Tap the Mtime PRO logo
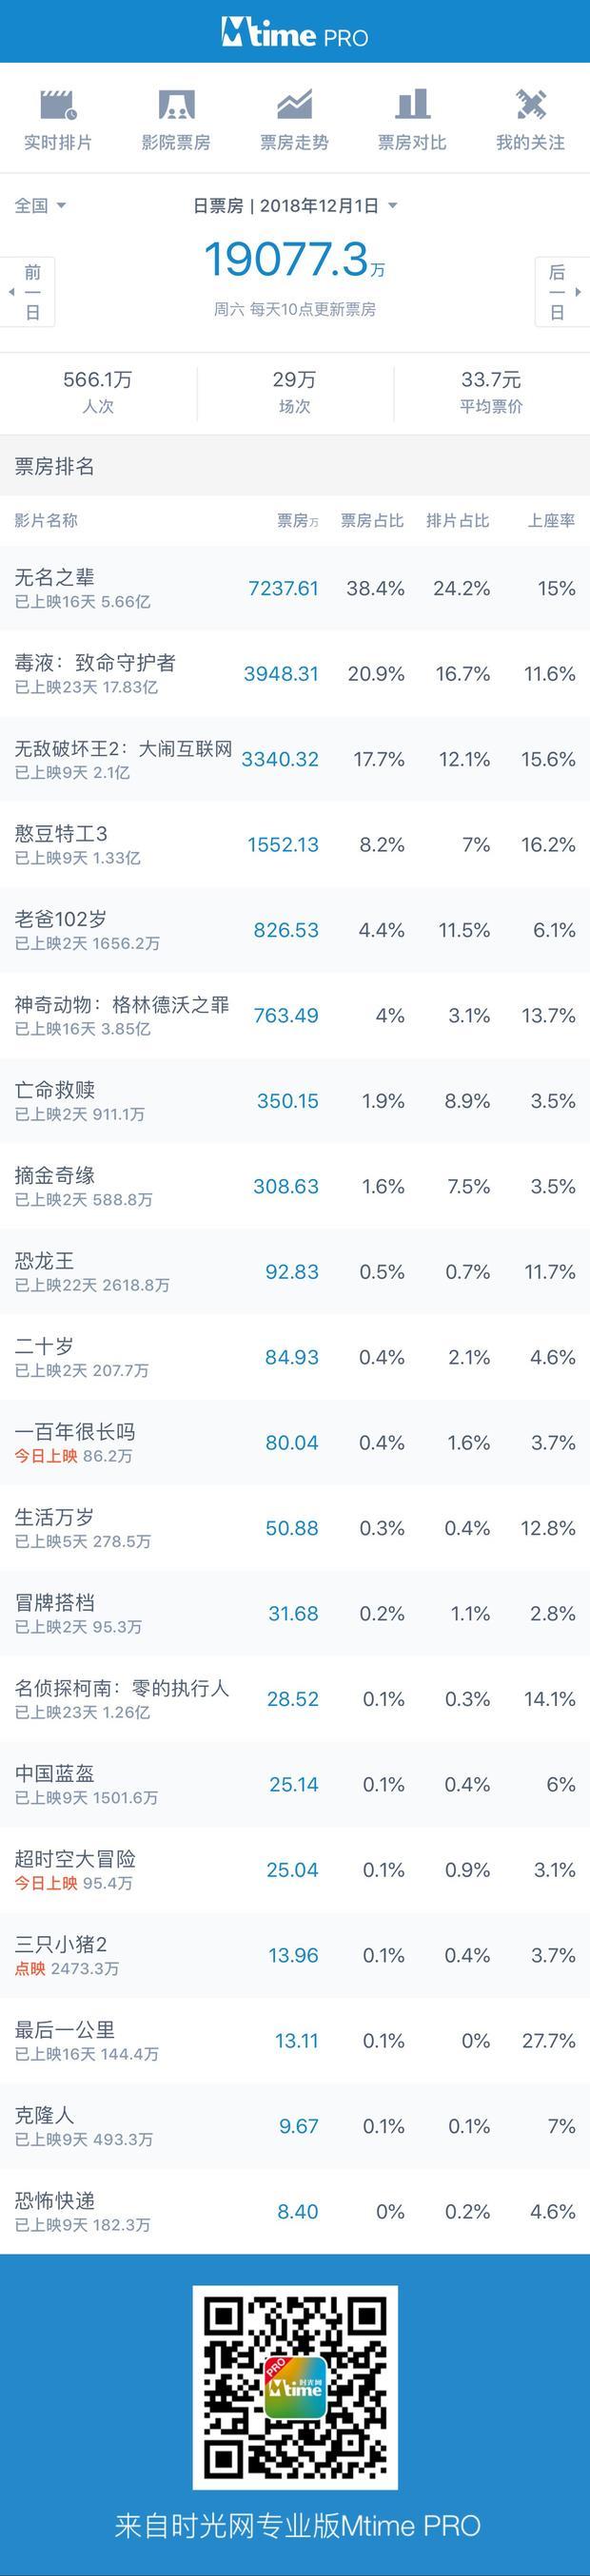The height and width of the screenshot is (2576, 590). click(295, 33)
